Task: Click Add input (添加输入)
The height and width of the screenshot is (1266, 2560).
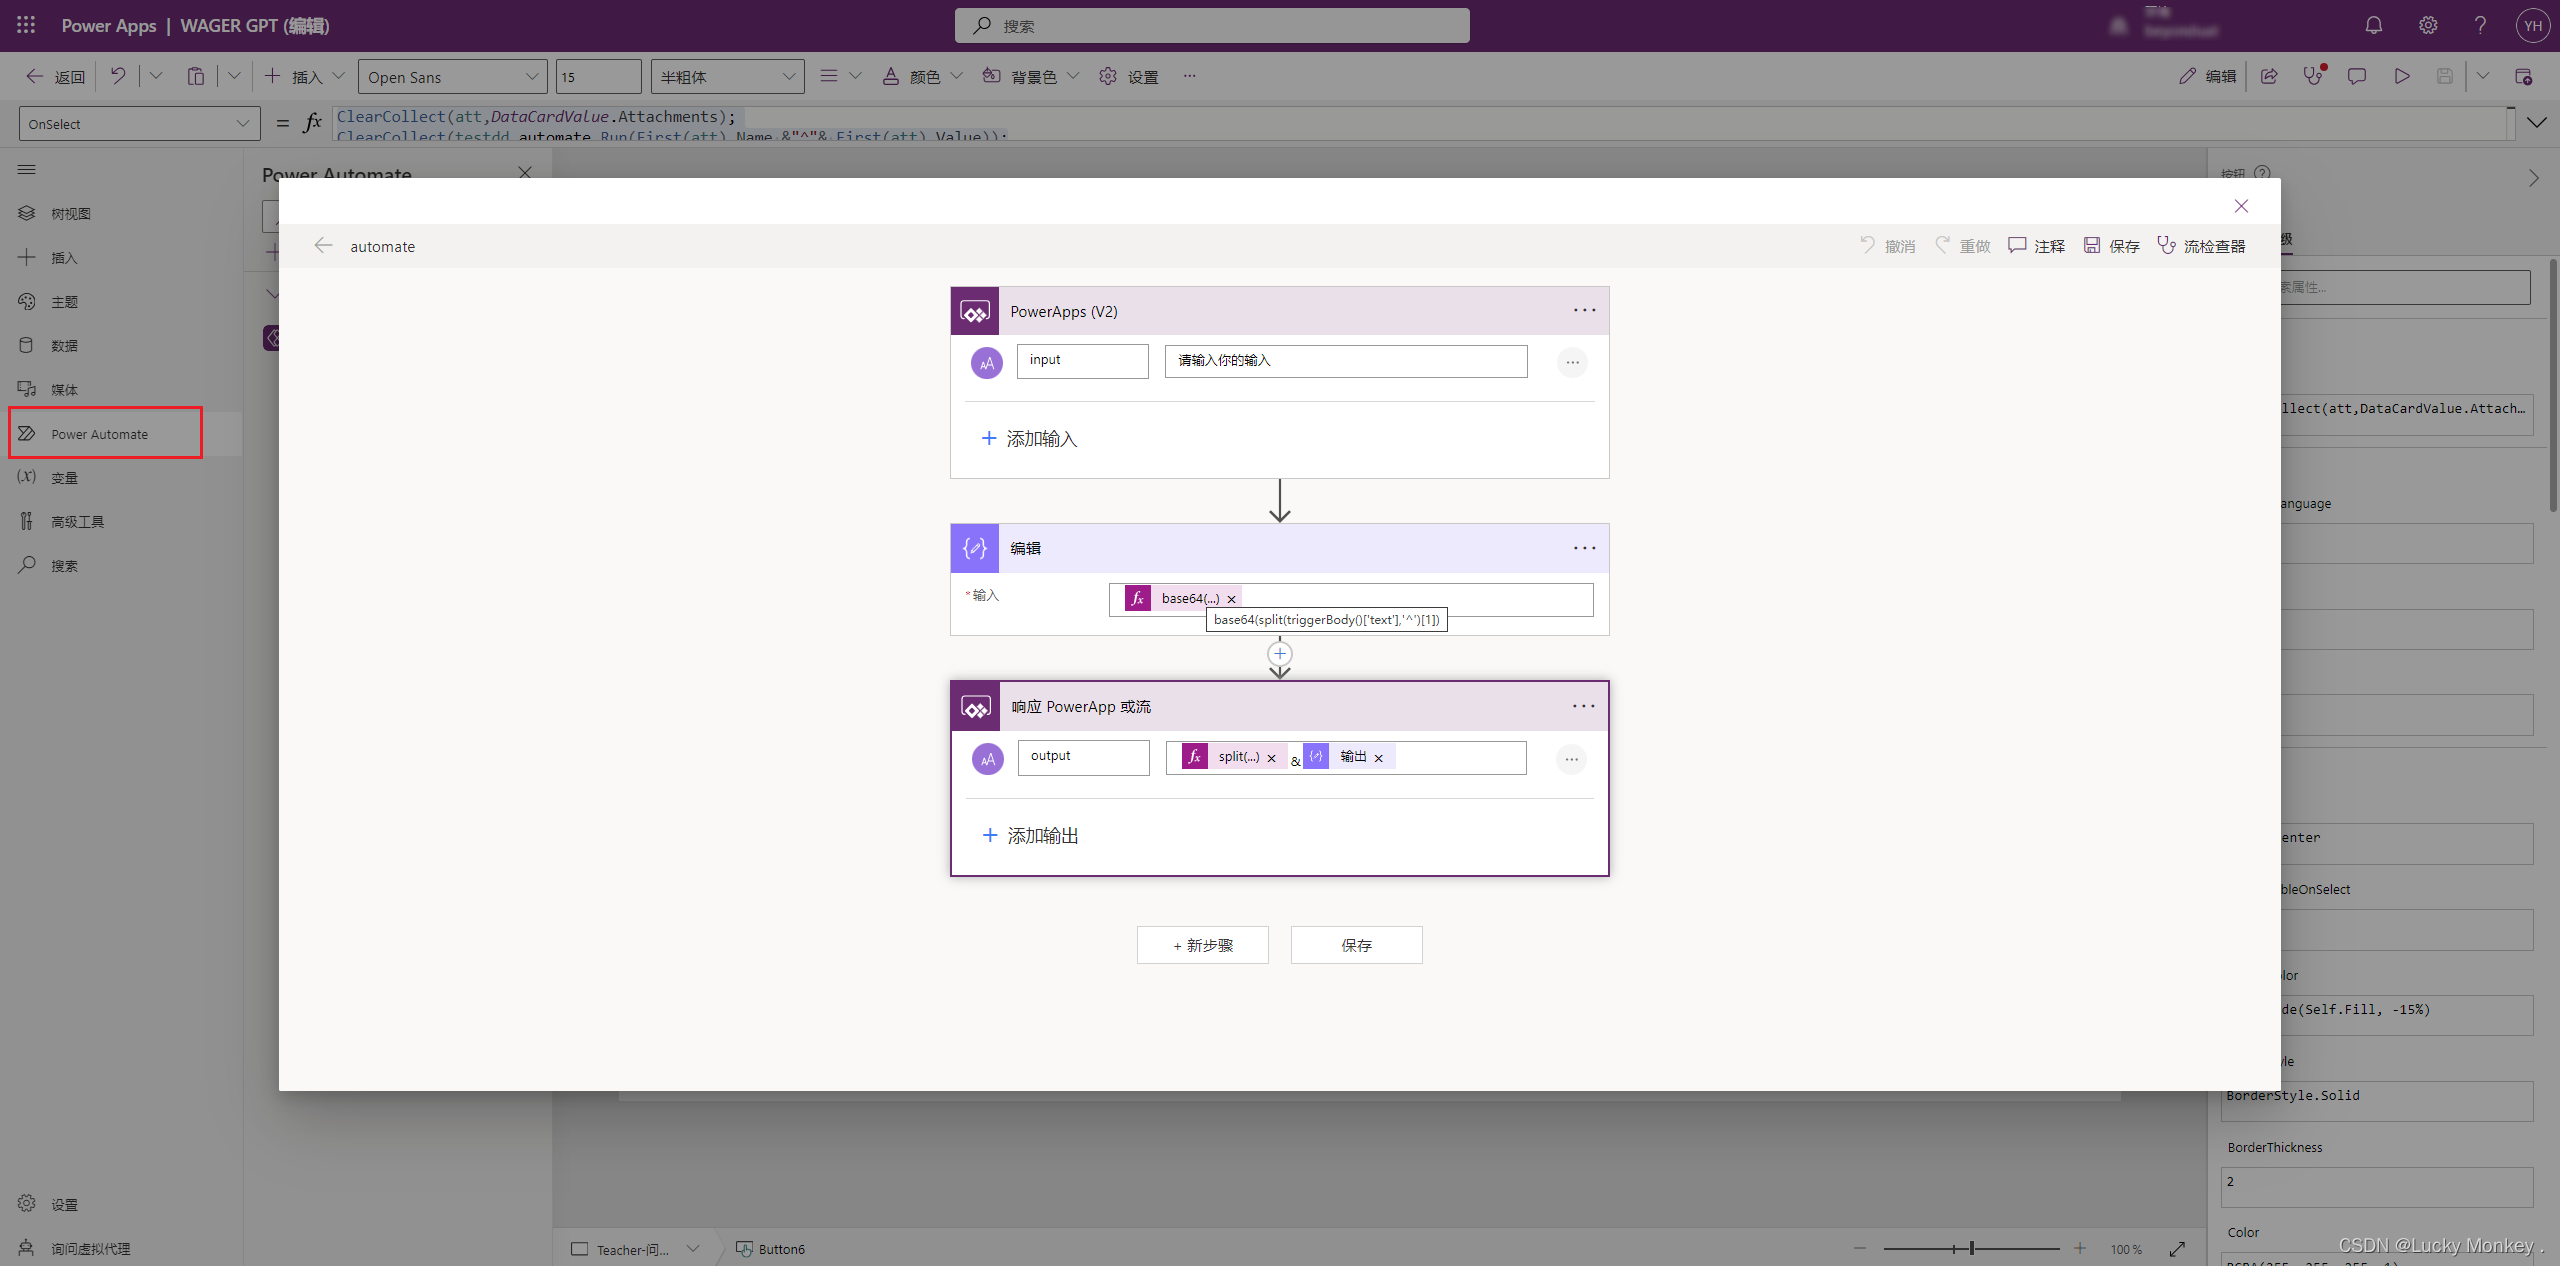Action: pos(1029,439)
